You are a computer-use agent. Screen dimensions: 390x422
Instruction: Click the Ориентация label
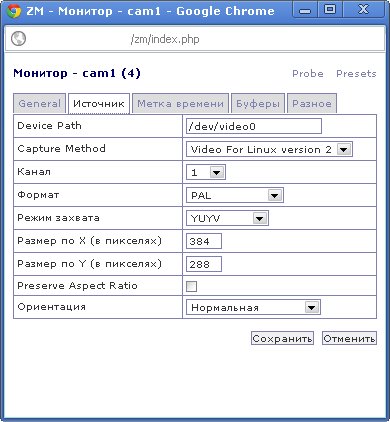click(52, 307)
